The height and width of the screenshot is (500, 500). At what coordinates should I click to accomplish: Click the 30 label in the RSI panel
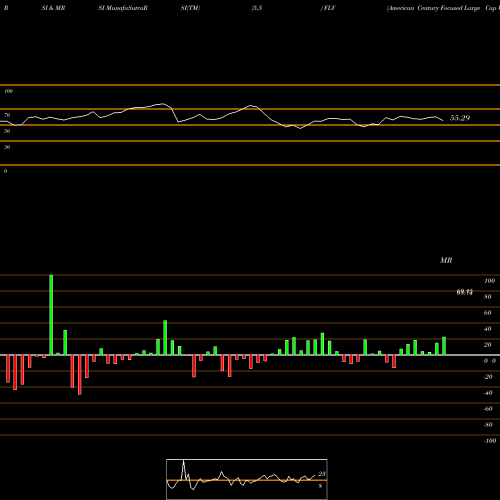point(7,147)
